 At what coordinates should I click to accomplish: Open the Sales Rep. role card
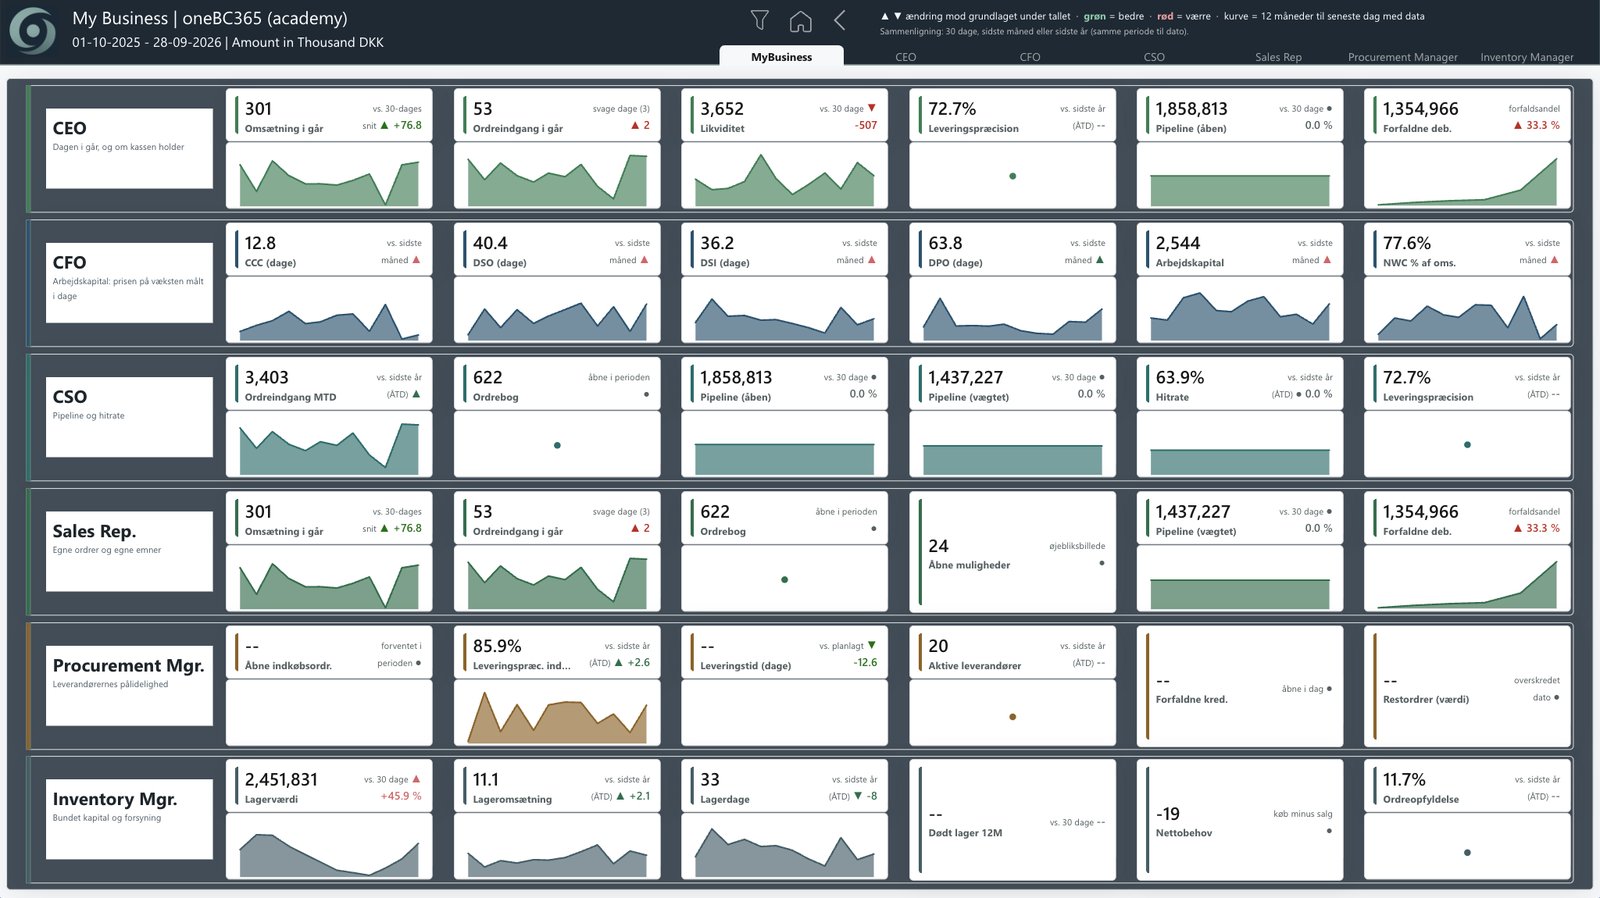pyautogui.click(x=129, y=551)
